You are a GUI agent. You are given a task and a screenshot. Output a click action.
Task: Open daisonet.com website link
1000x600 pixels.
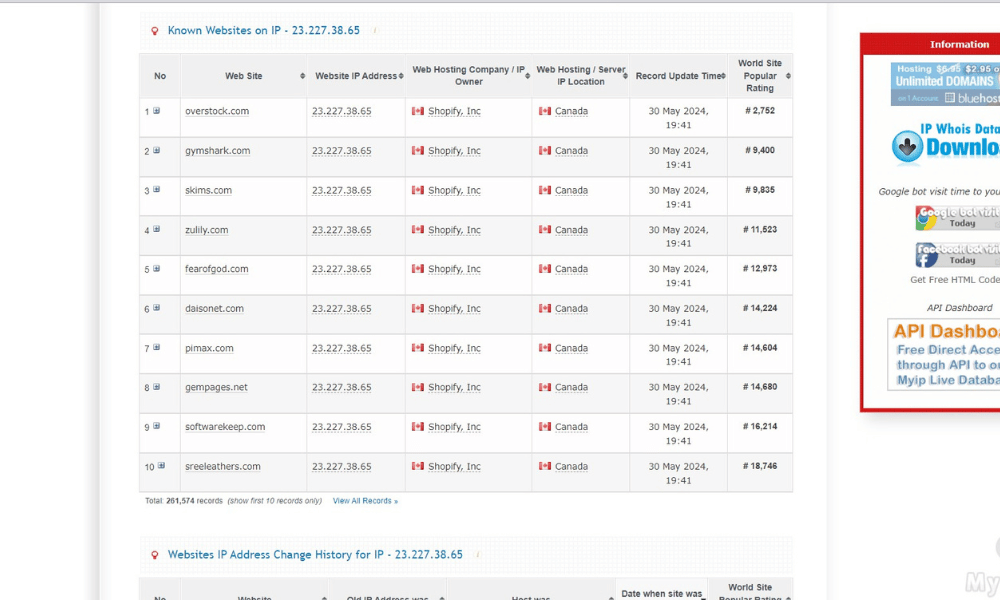pyautogui.click(x=214, y=309)
